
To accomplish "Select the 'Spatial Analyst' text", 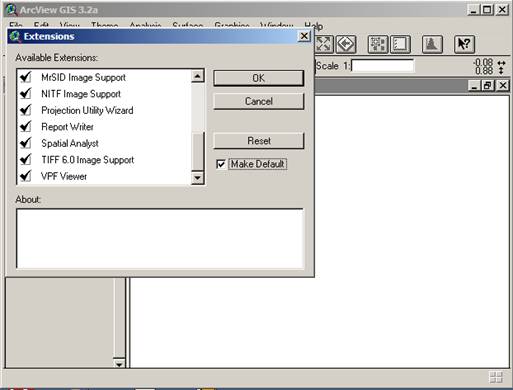I will pos(70,143).
